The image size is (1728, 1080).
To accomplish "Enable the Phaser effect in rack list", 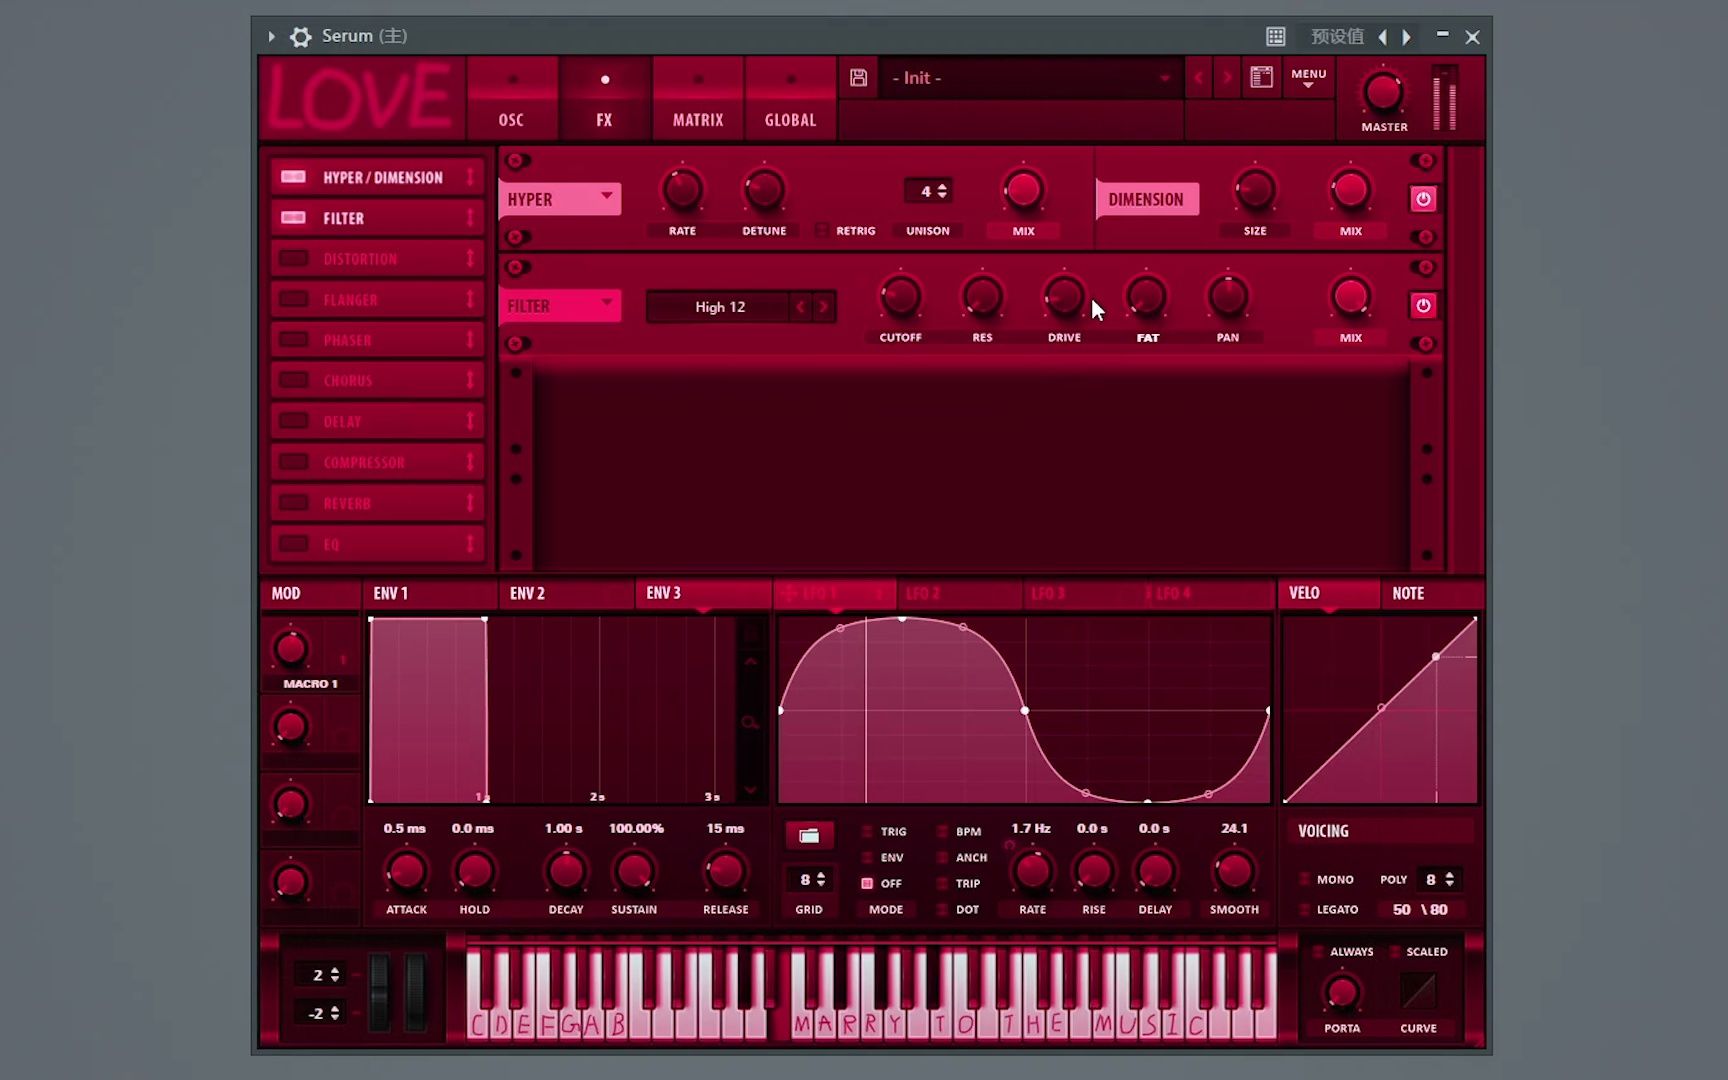I will pyautogui.click(x=293, y=340).
